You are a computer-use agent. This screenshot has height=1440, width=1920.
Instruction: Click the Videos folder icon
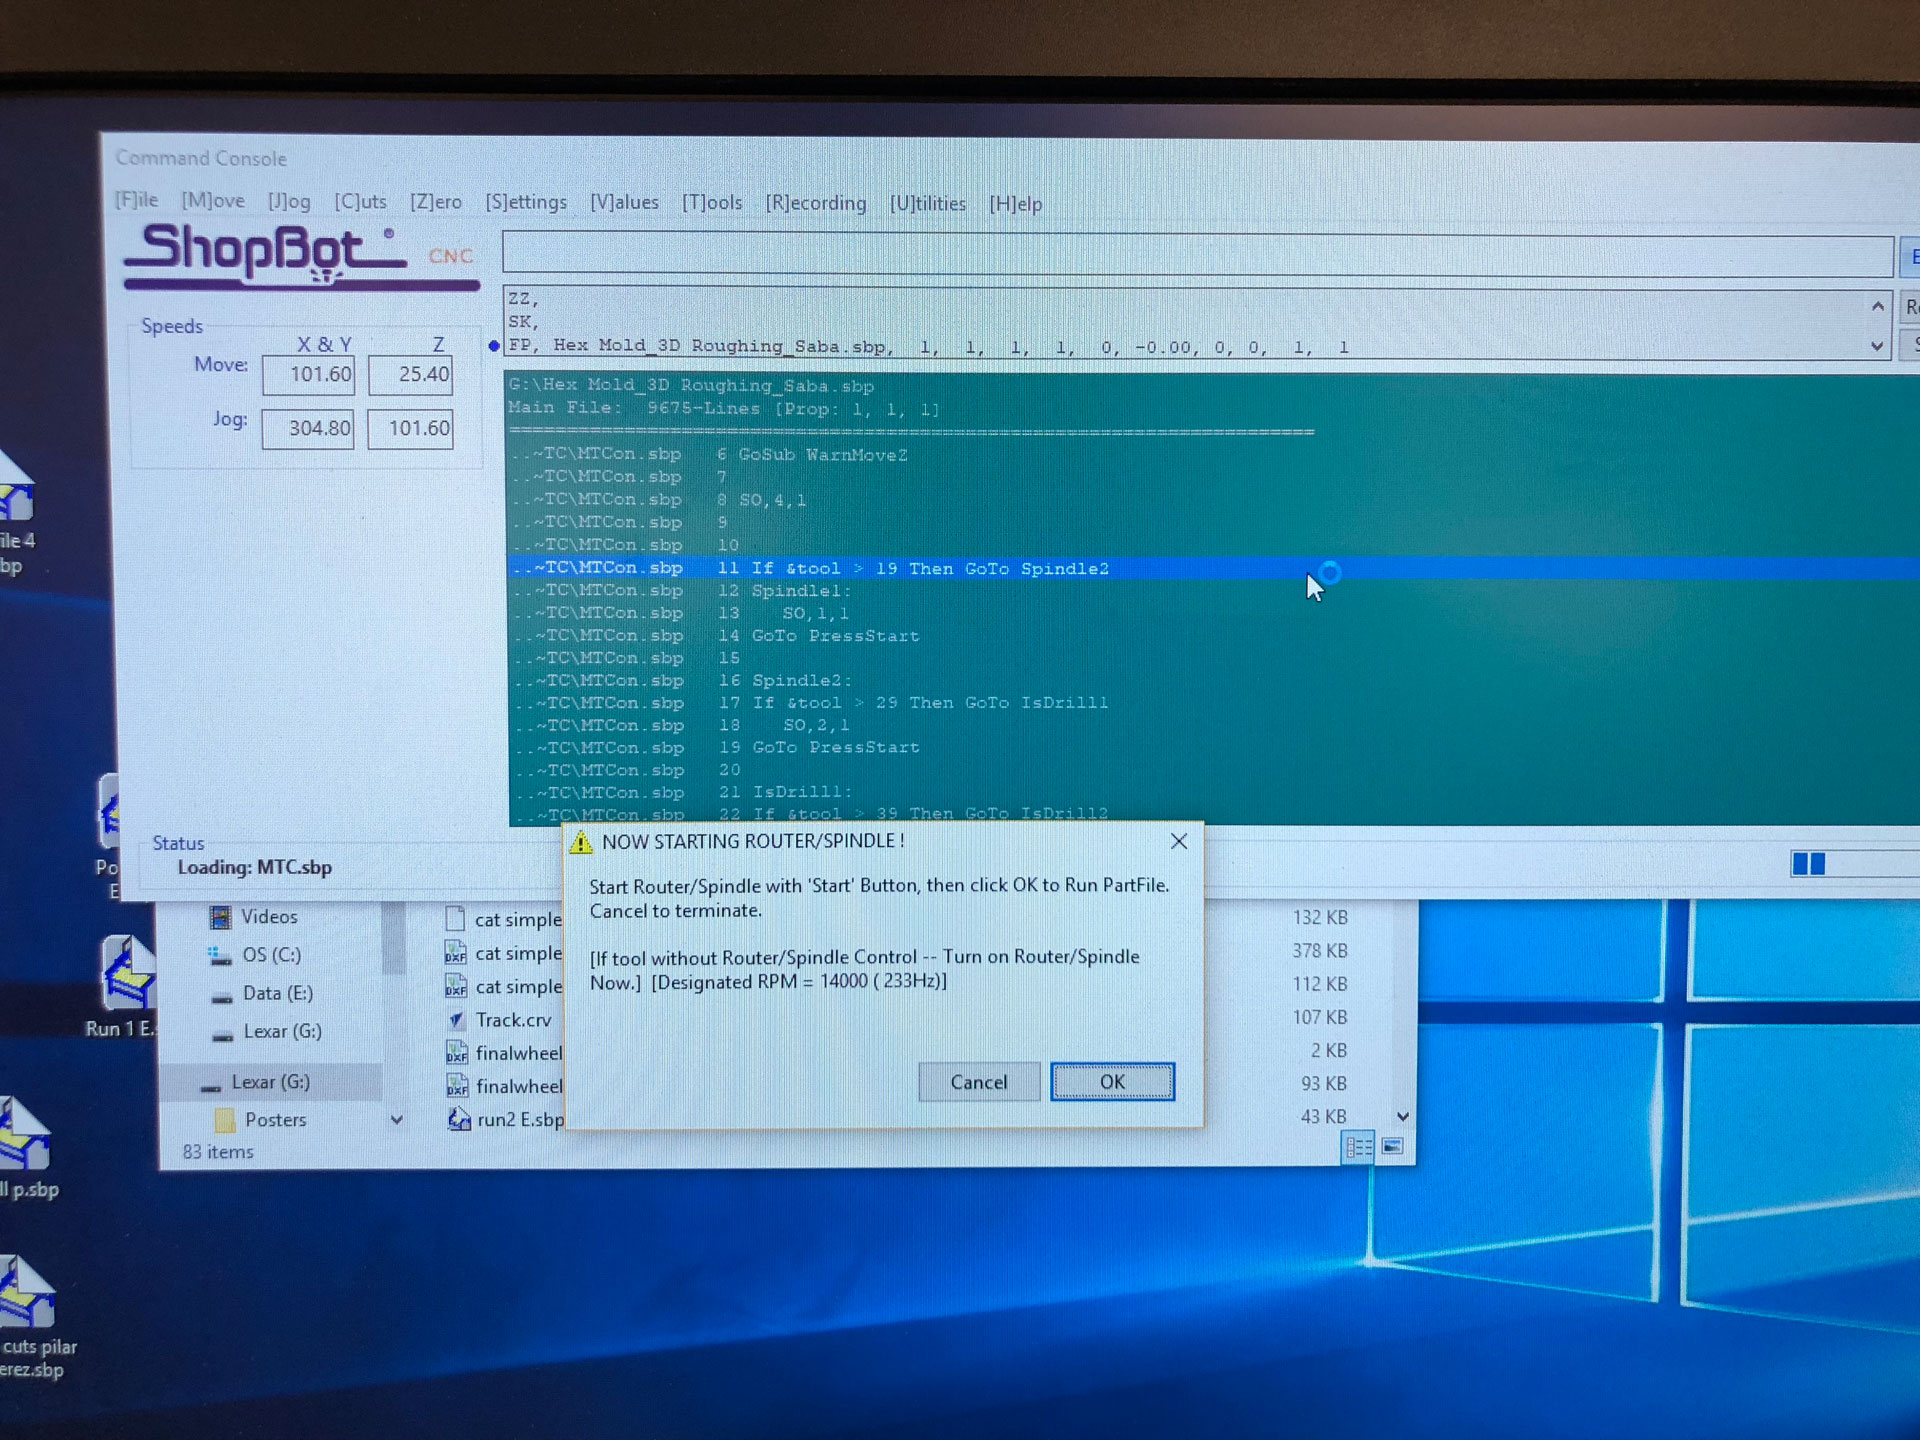219,917
